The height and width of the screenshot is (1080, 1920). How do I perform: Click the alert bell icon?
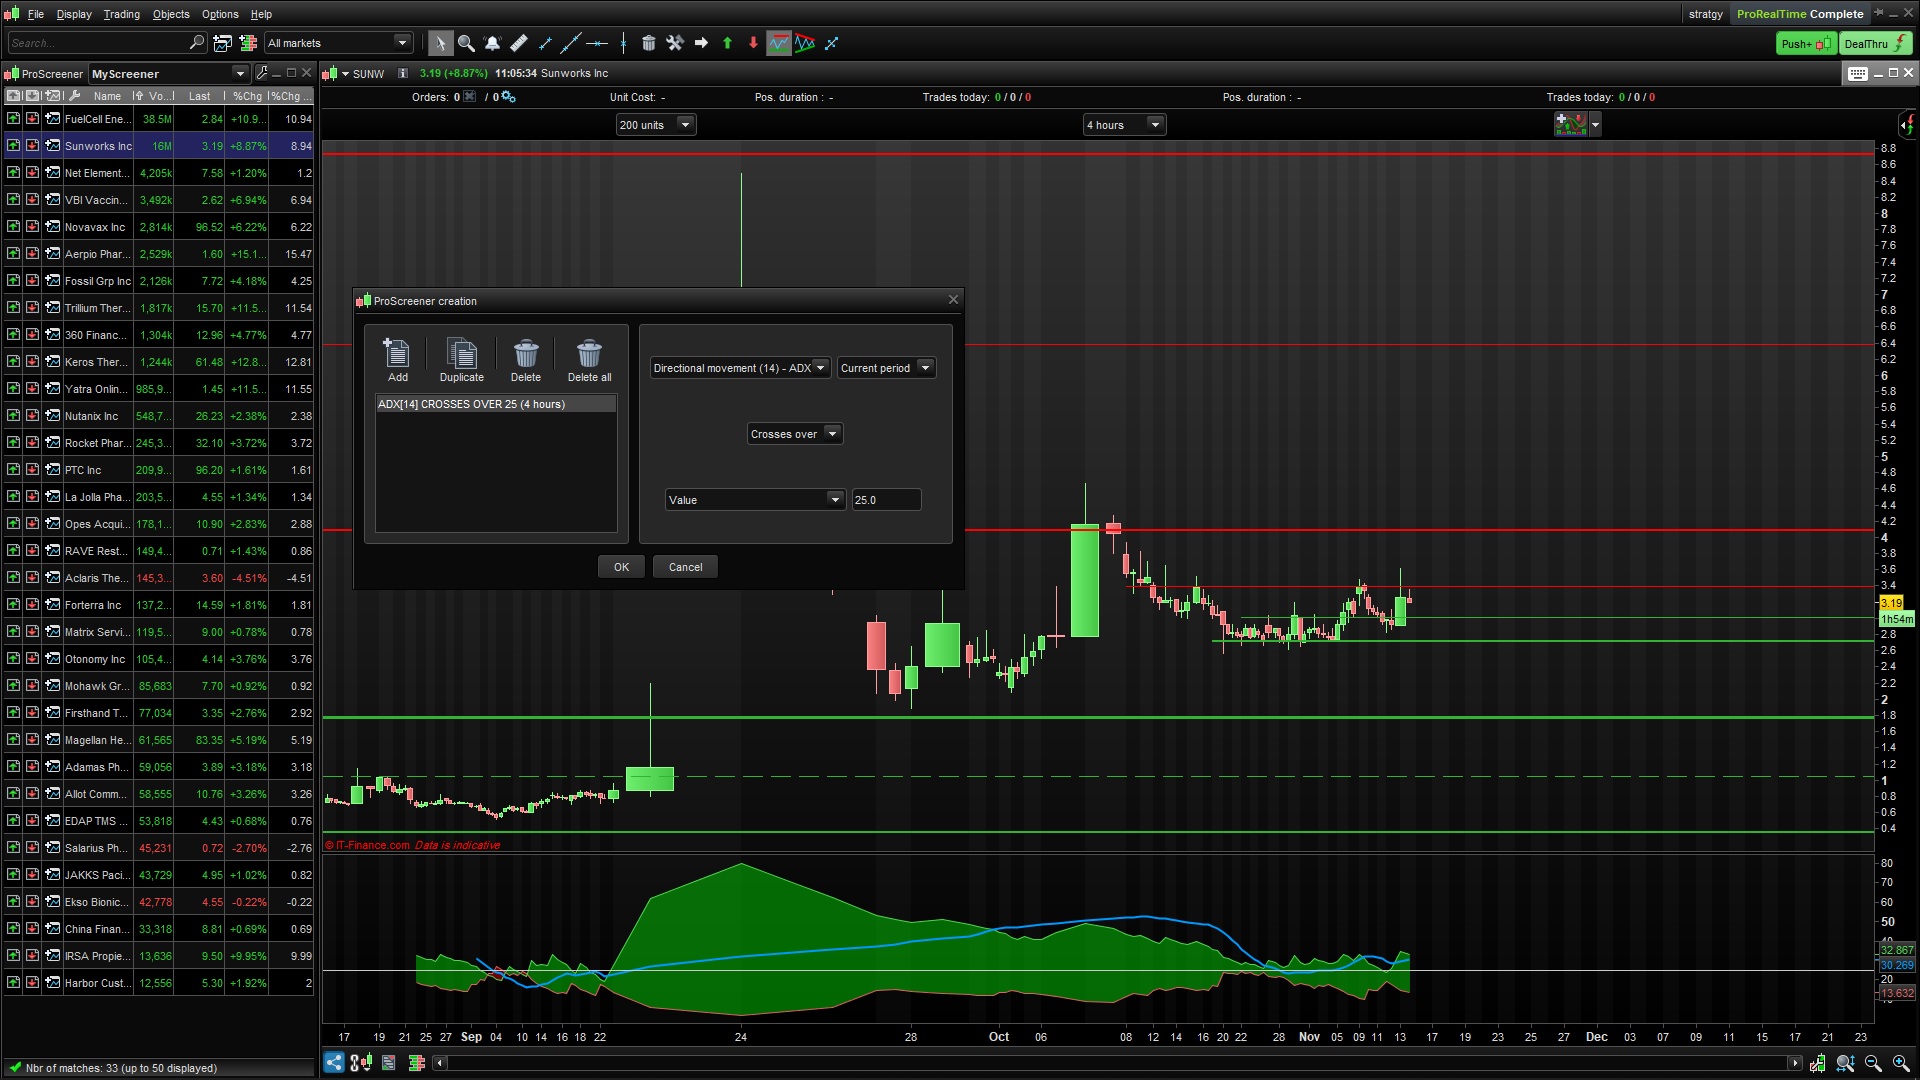(492, 43)
